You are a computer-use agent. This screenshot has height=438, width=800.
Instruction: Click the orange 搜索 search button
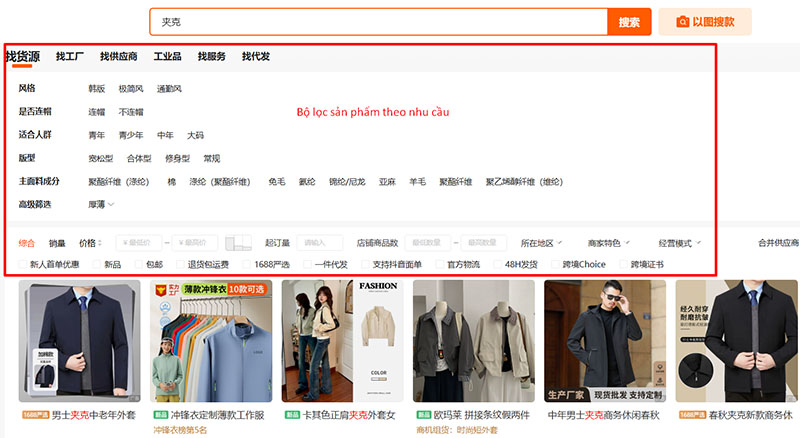(629, 22)
